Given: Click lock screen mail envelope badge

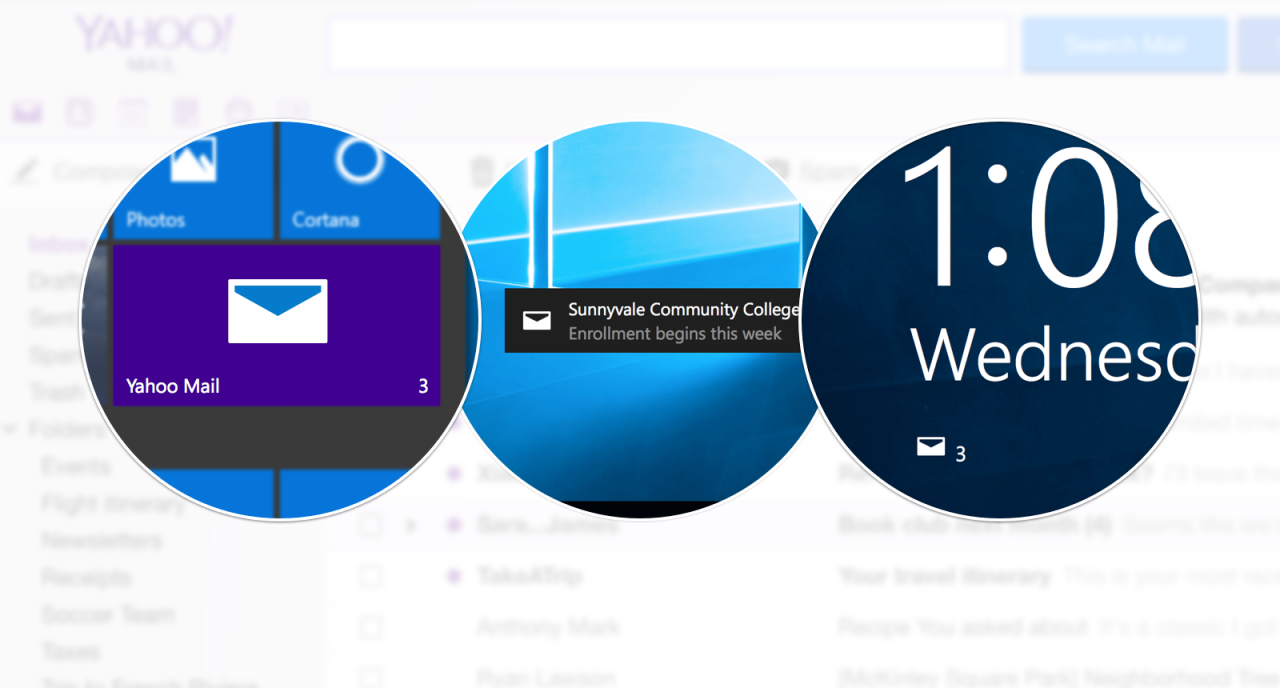Looking at the screenshot, I should click(931, 447).
